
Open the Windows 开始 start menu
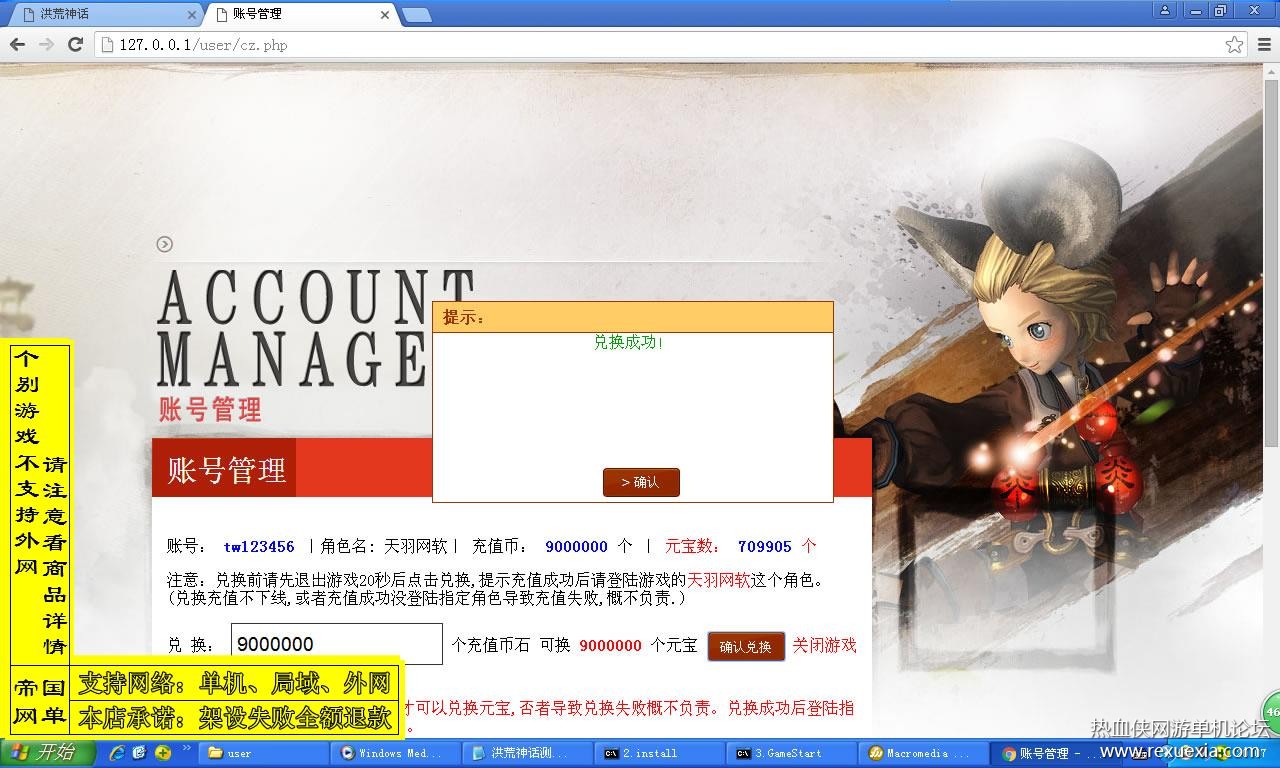(x=48, y=753)
